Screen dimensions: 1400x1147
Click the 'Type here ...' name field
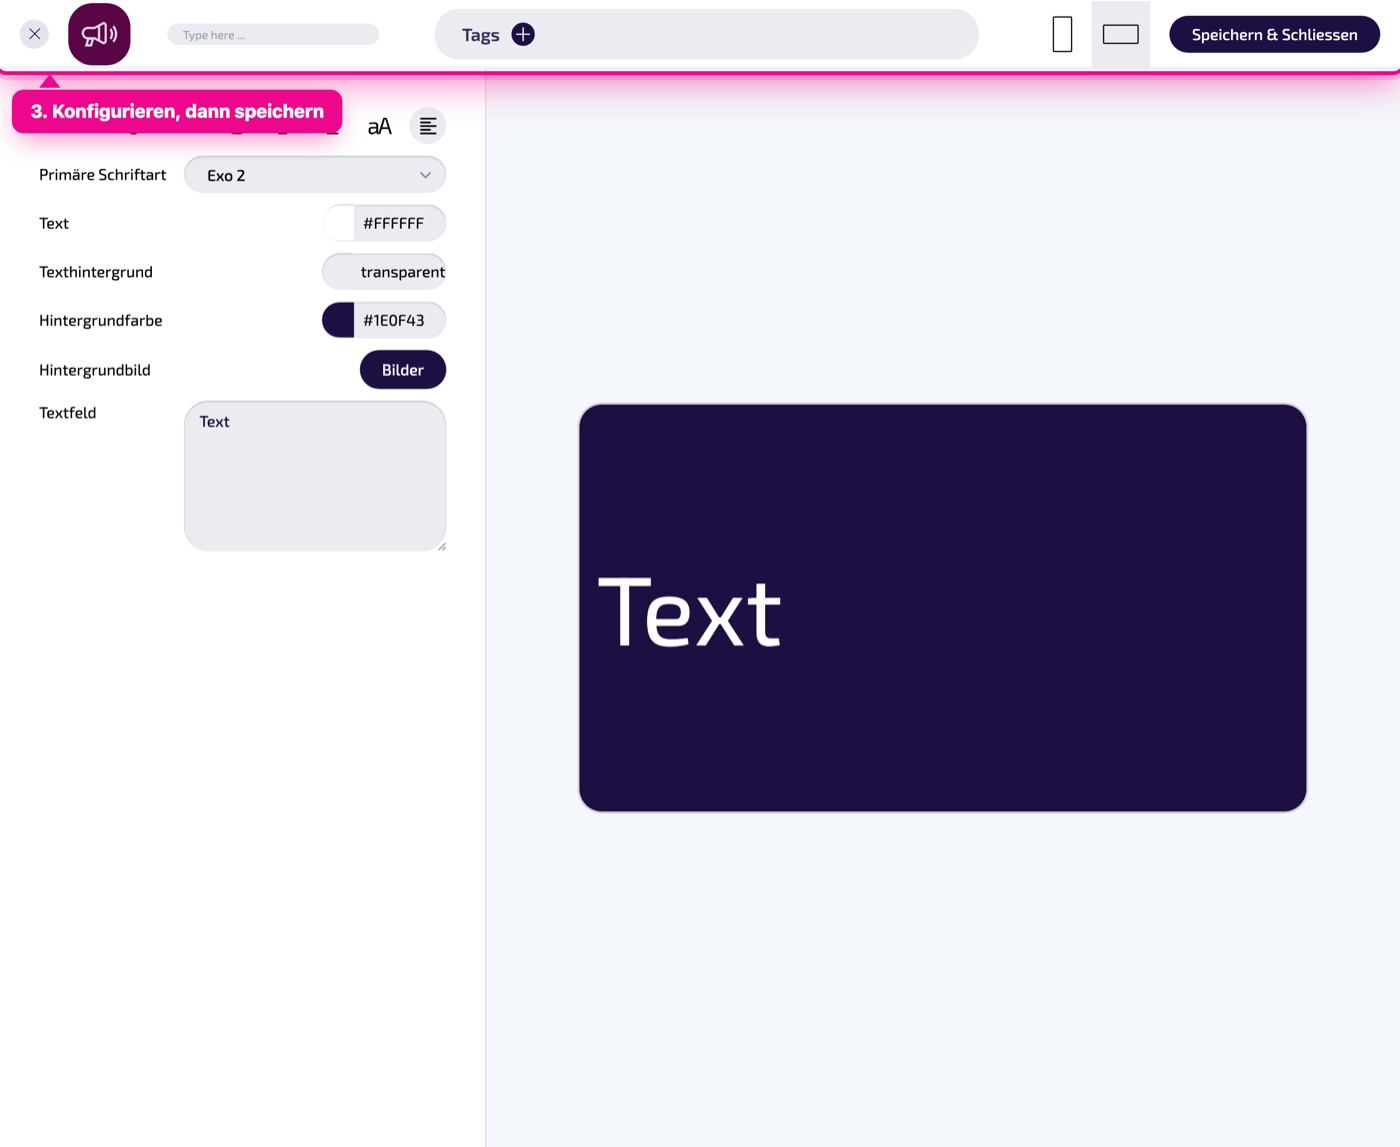[x=273, y=35]
